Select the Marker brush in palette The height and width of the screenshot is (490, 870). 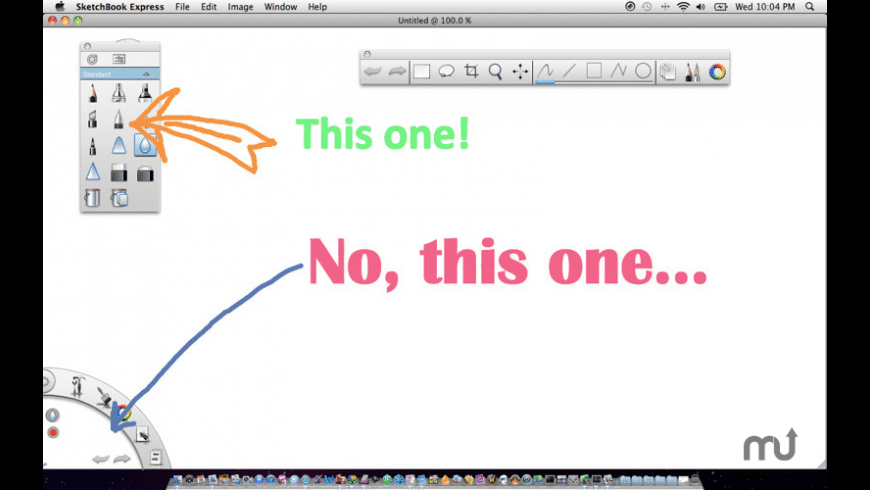[x=145, y=93]
